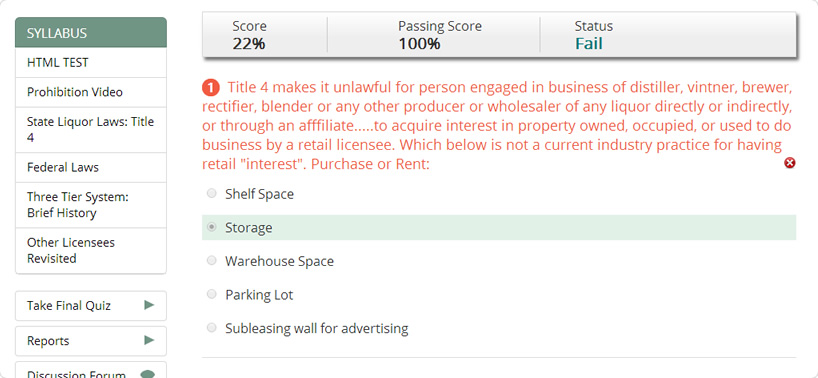
Task: Select the Storage radio button
Action: click(x=211, y=227)
